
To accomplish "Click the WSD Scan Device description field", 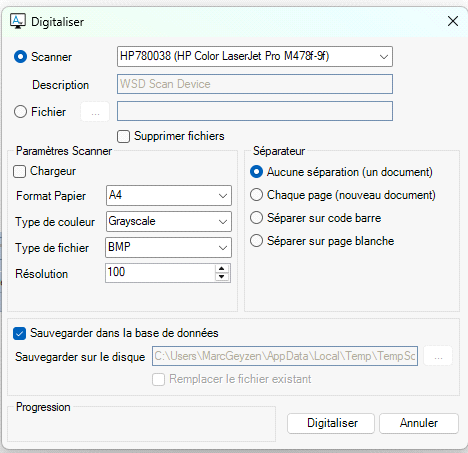I will tap(255, 84).
